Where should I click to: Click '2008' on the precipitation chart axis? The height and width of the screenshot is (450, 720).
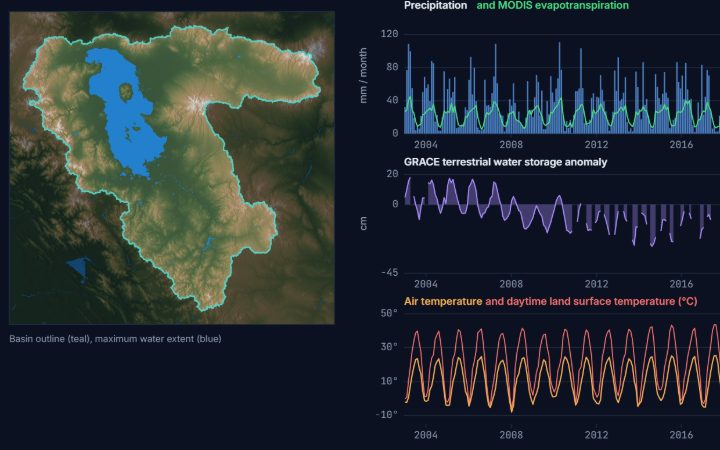[x=511, y=145]
